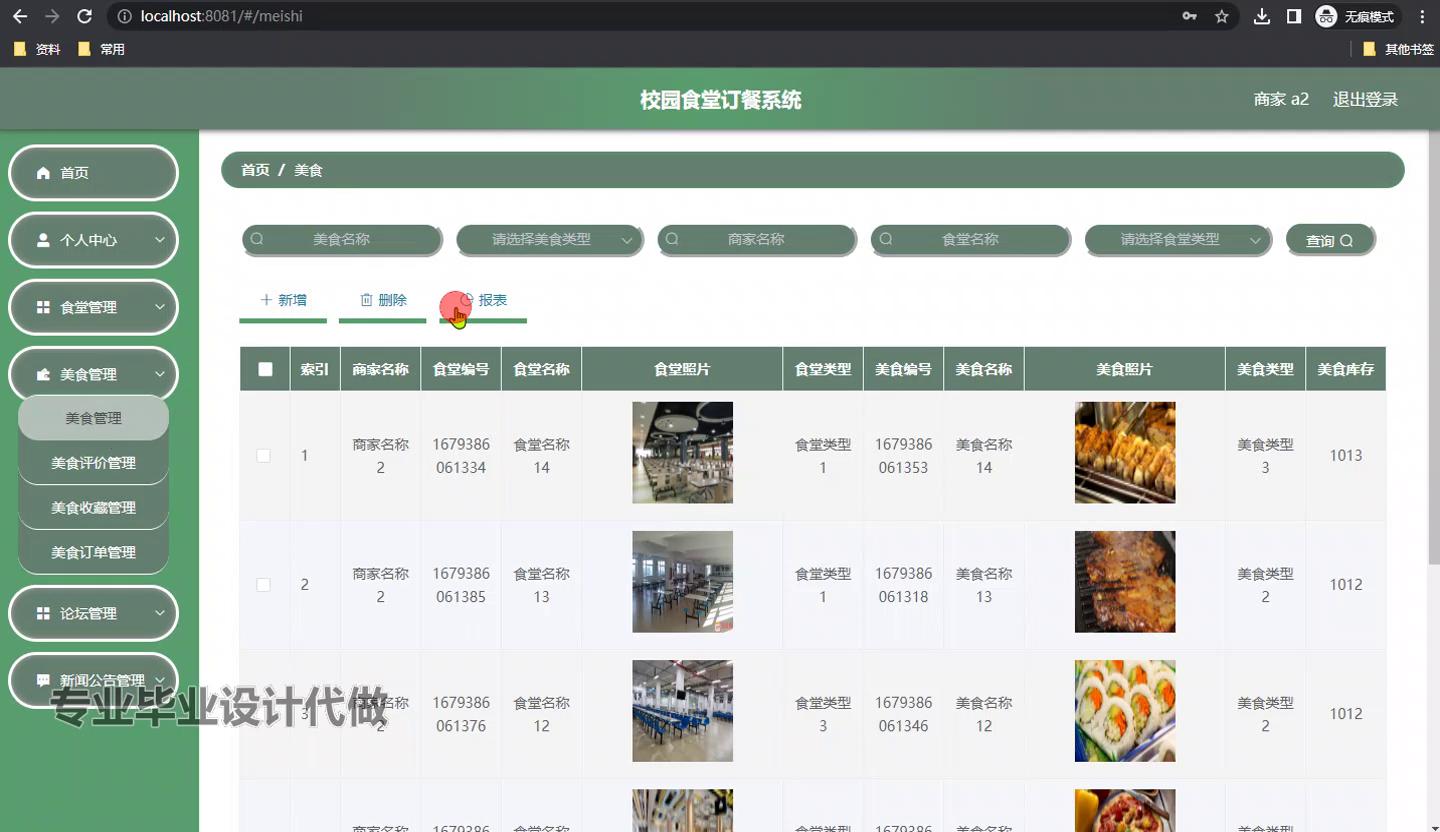Screen dimensions: 1440x832
Task: Open the browser three-dot menu
Action: (x=1422, y=16)
